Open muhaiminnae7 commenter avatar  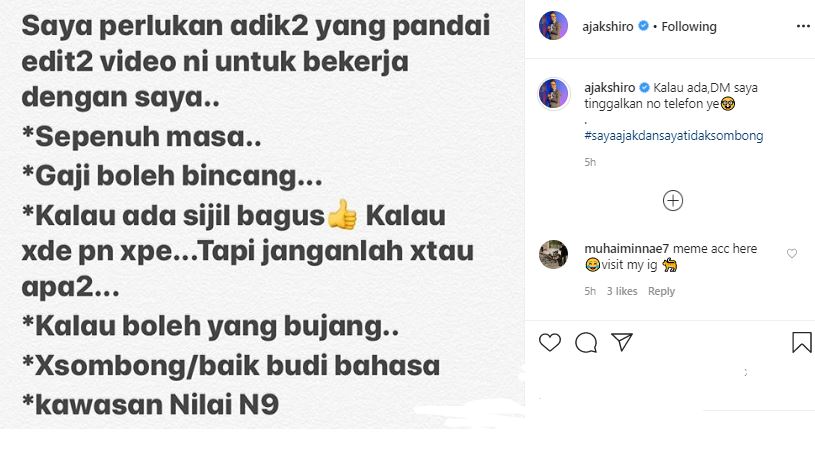coord(553,254)
